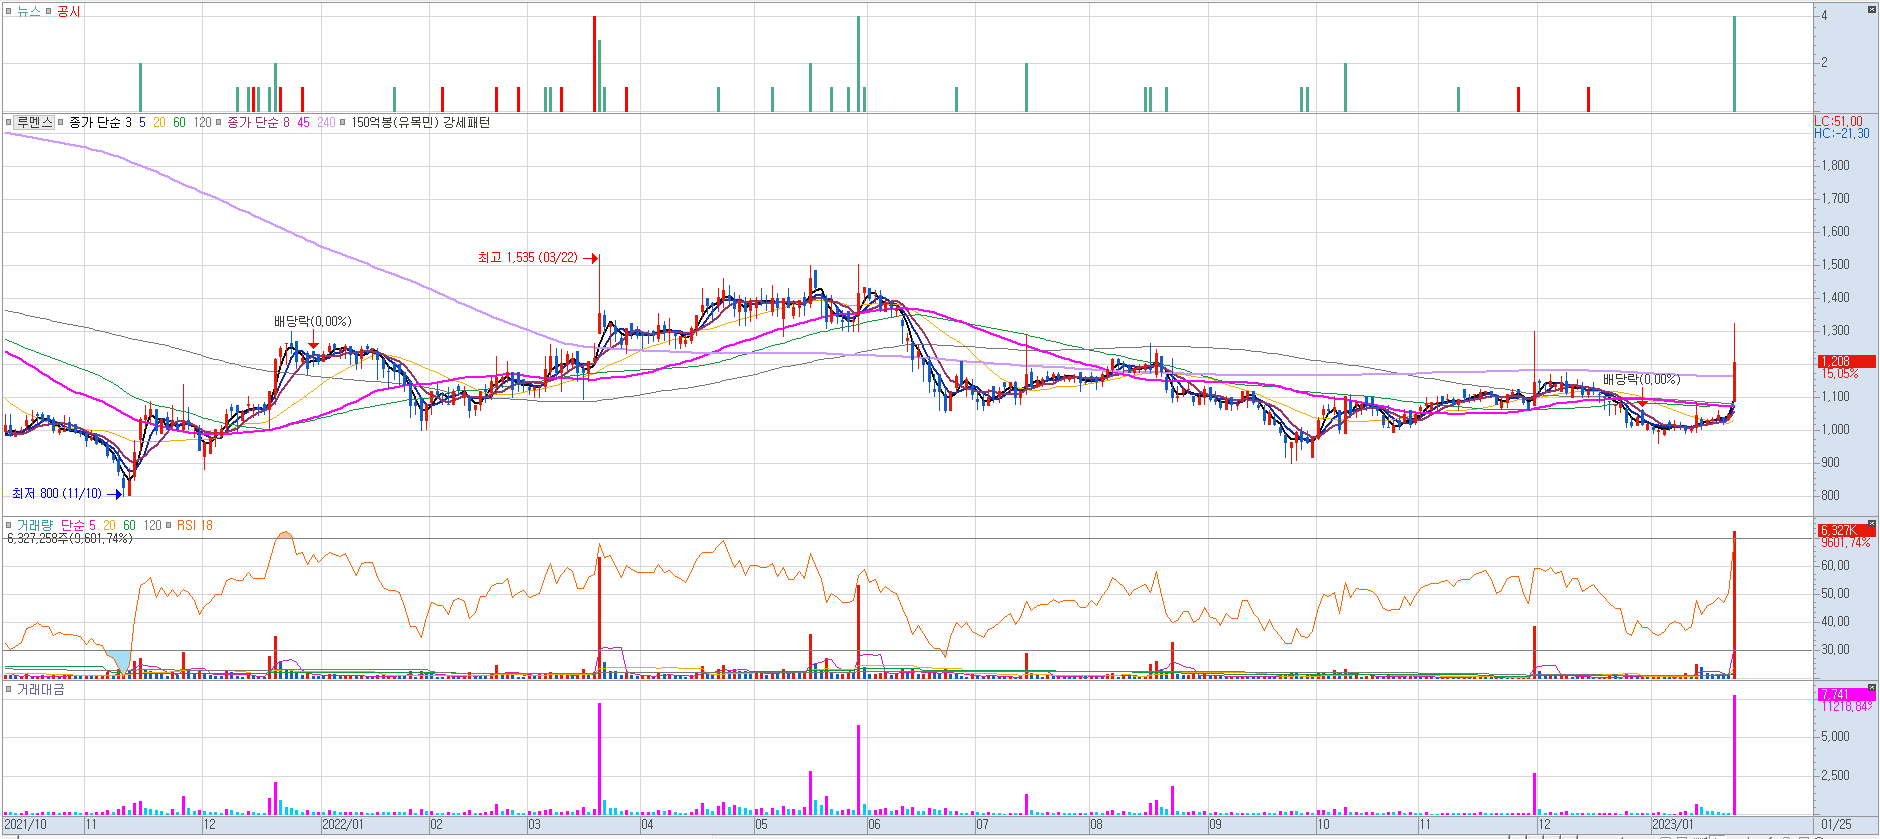Toggle the 뉴스 indicator square in news panel
The image size is (1880, 839).
click(9, 11)
